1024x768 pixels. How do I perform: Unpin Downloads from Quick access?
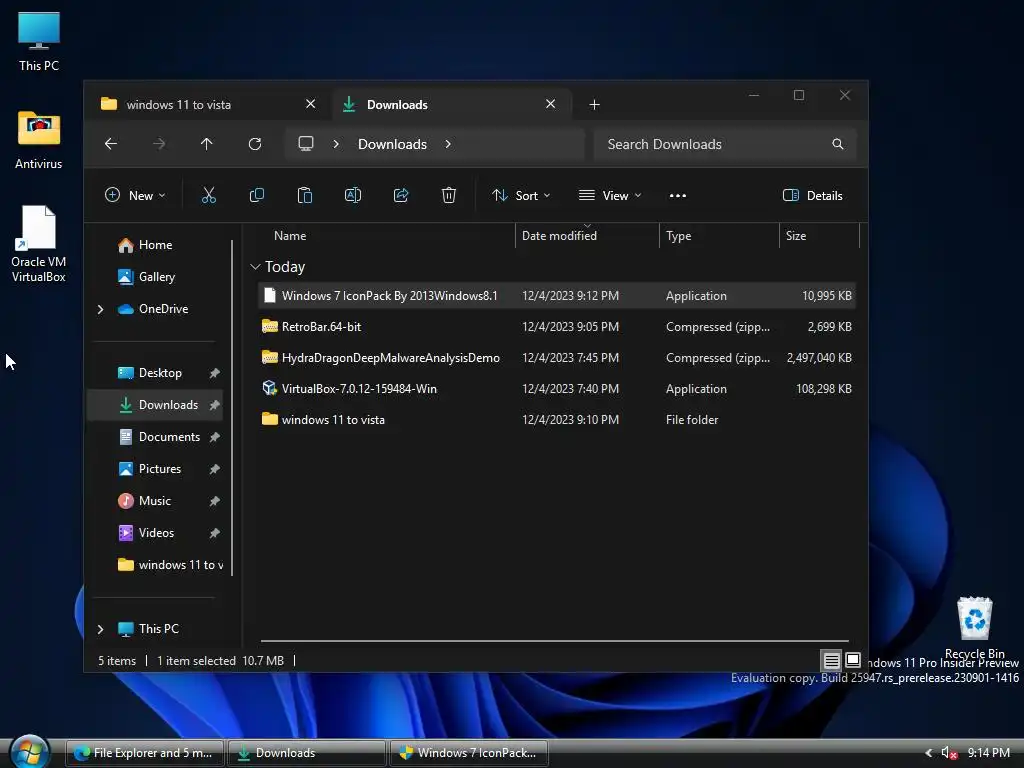tap(214, 405)
